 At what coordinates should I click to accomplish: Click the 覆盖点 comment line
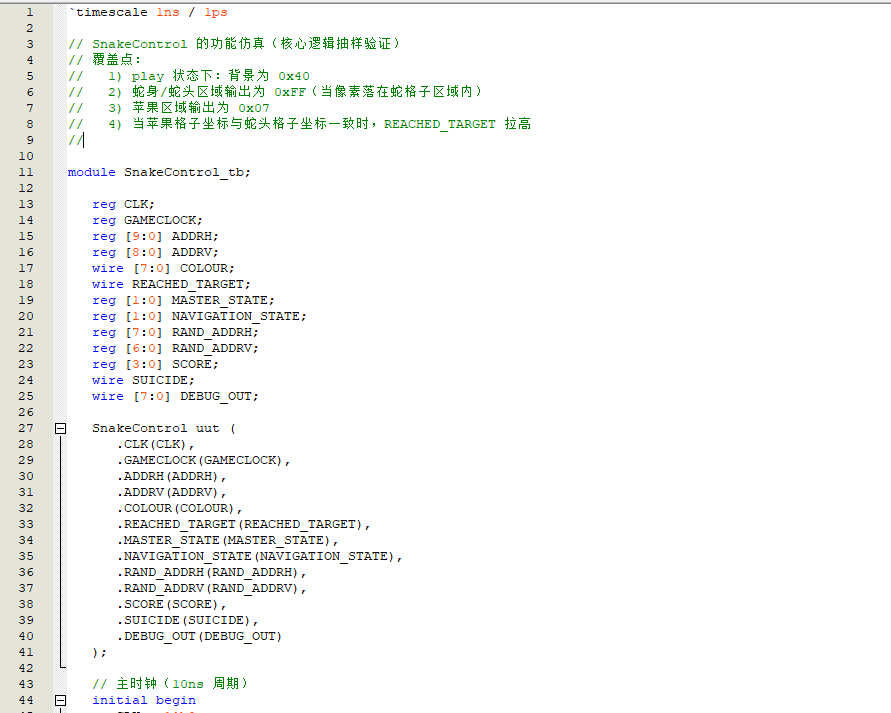click(x=105, y=60)
